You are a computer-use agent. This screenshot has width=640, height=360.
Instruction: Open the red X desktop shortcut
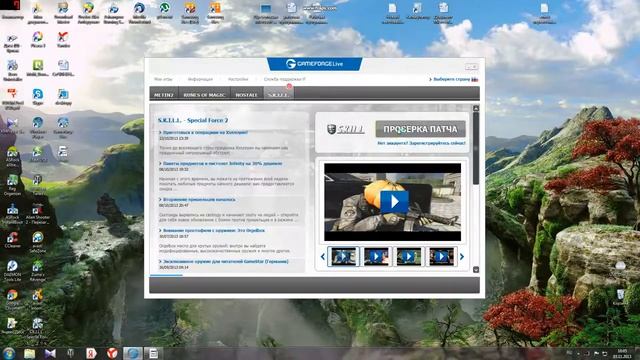click(63, 39)
